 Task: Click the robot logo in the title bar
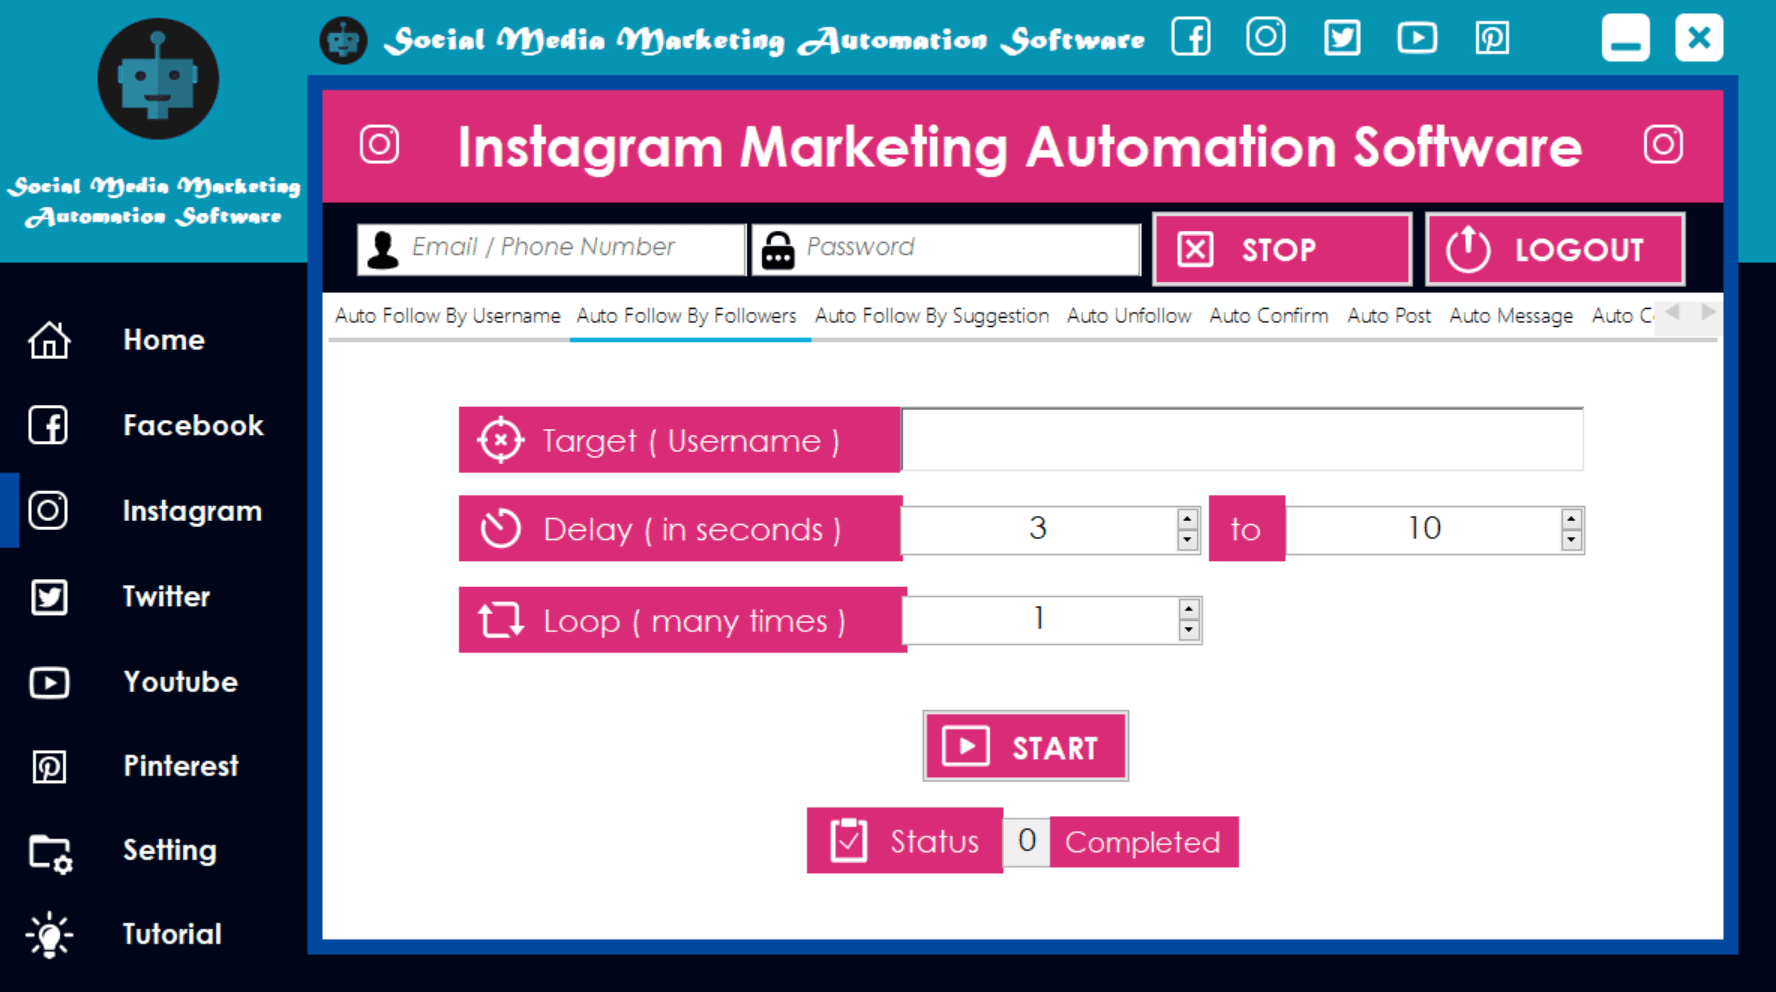tap(343, 41)
